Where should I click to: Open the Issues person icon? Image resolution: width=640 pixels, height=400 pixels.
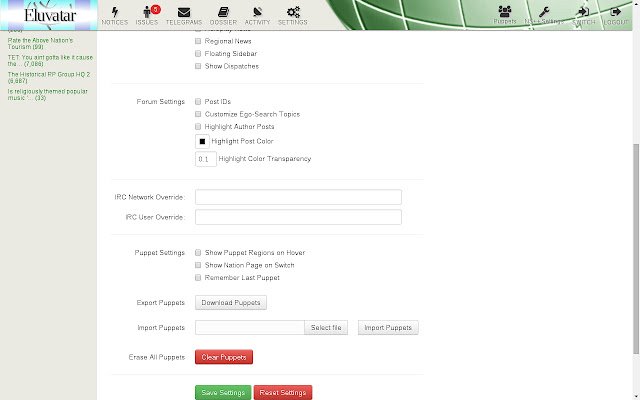point(147,12)
